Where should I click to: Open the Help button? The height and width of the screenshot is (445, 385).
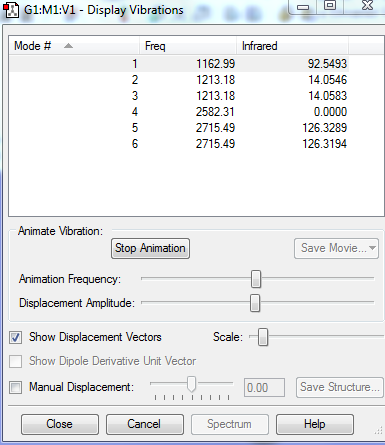pos(315,424)
